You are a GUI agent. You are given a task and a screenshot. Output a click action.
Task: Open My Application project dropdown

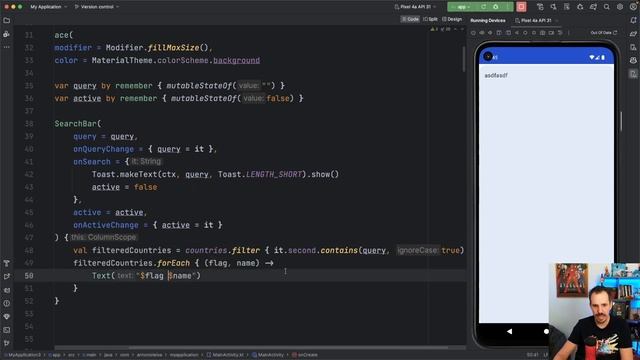tap(49, 7)
